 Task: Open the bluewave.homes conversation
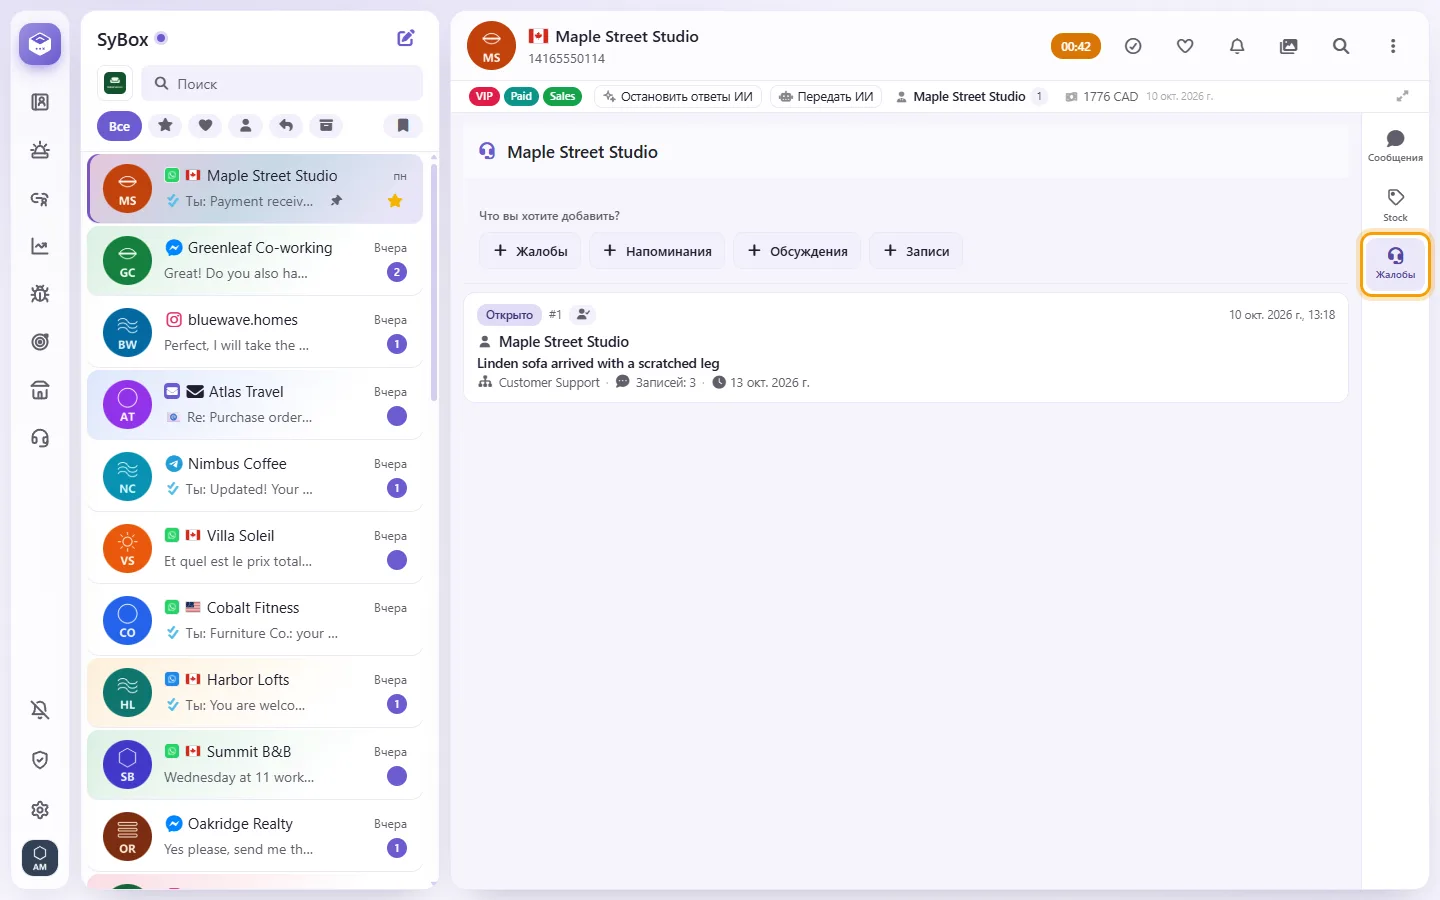[255, 332]
